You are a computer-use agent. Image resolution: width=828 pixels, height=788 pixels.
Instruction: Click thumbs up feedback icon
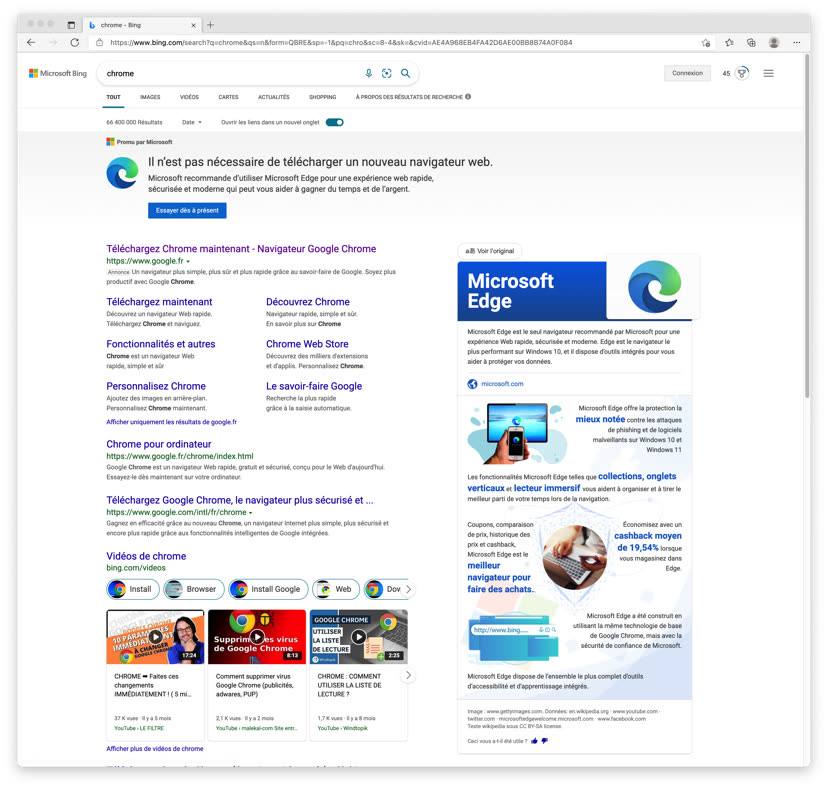(534, 740)
